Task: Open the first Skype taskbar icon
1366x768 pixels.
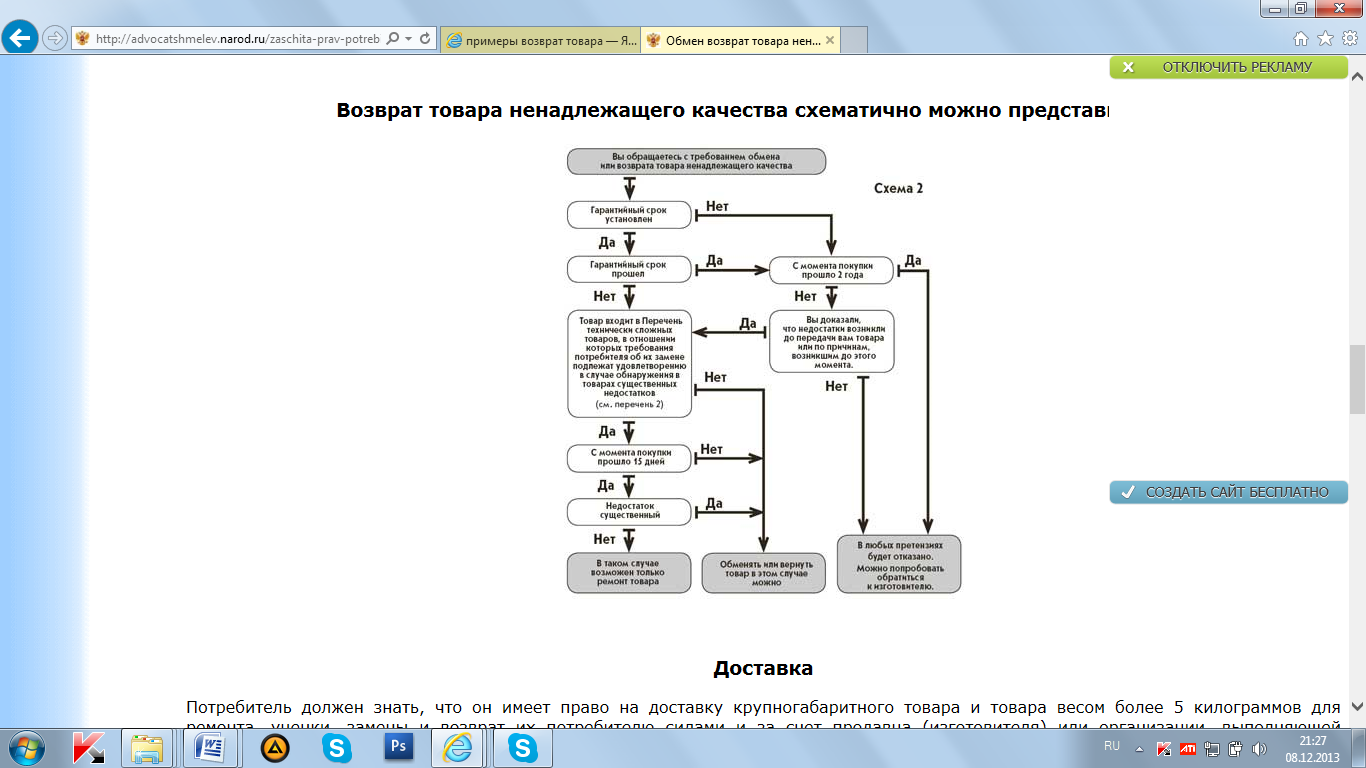Action: point(337,747)
